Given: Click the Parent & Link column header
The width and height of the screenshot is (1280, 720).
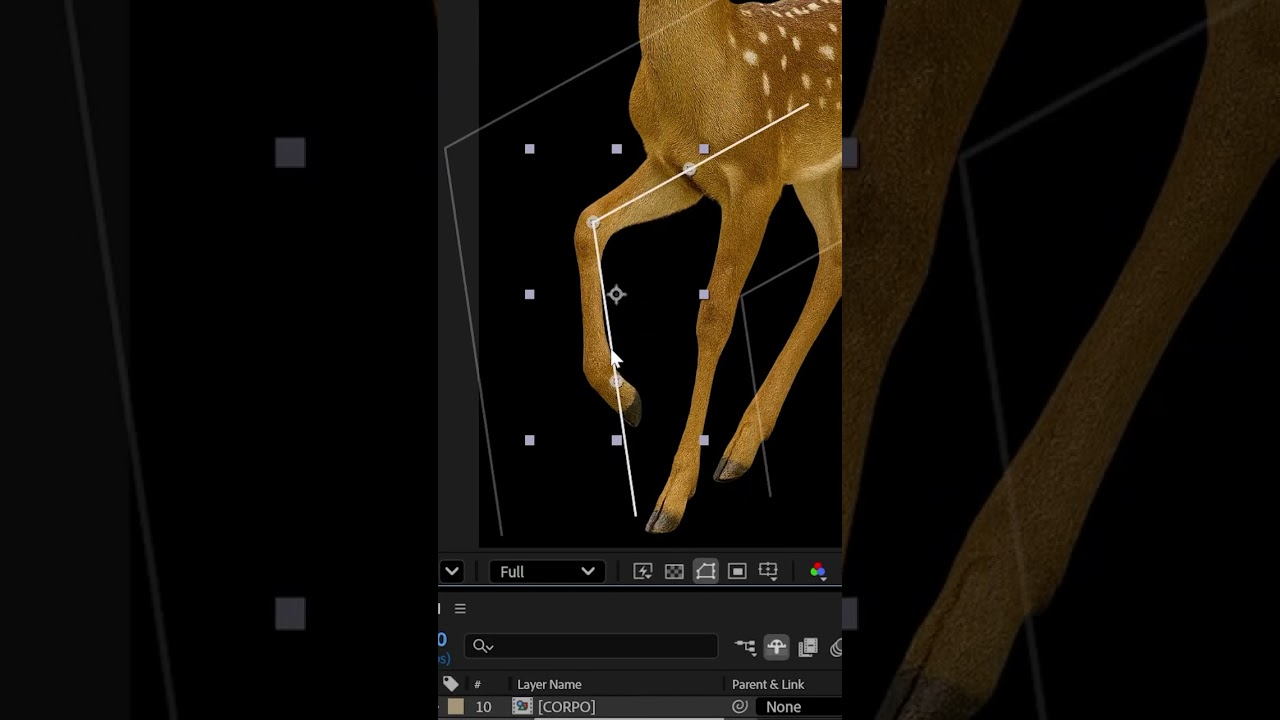Looking at the screenshot, I should point(768,684).
